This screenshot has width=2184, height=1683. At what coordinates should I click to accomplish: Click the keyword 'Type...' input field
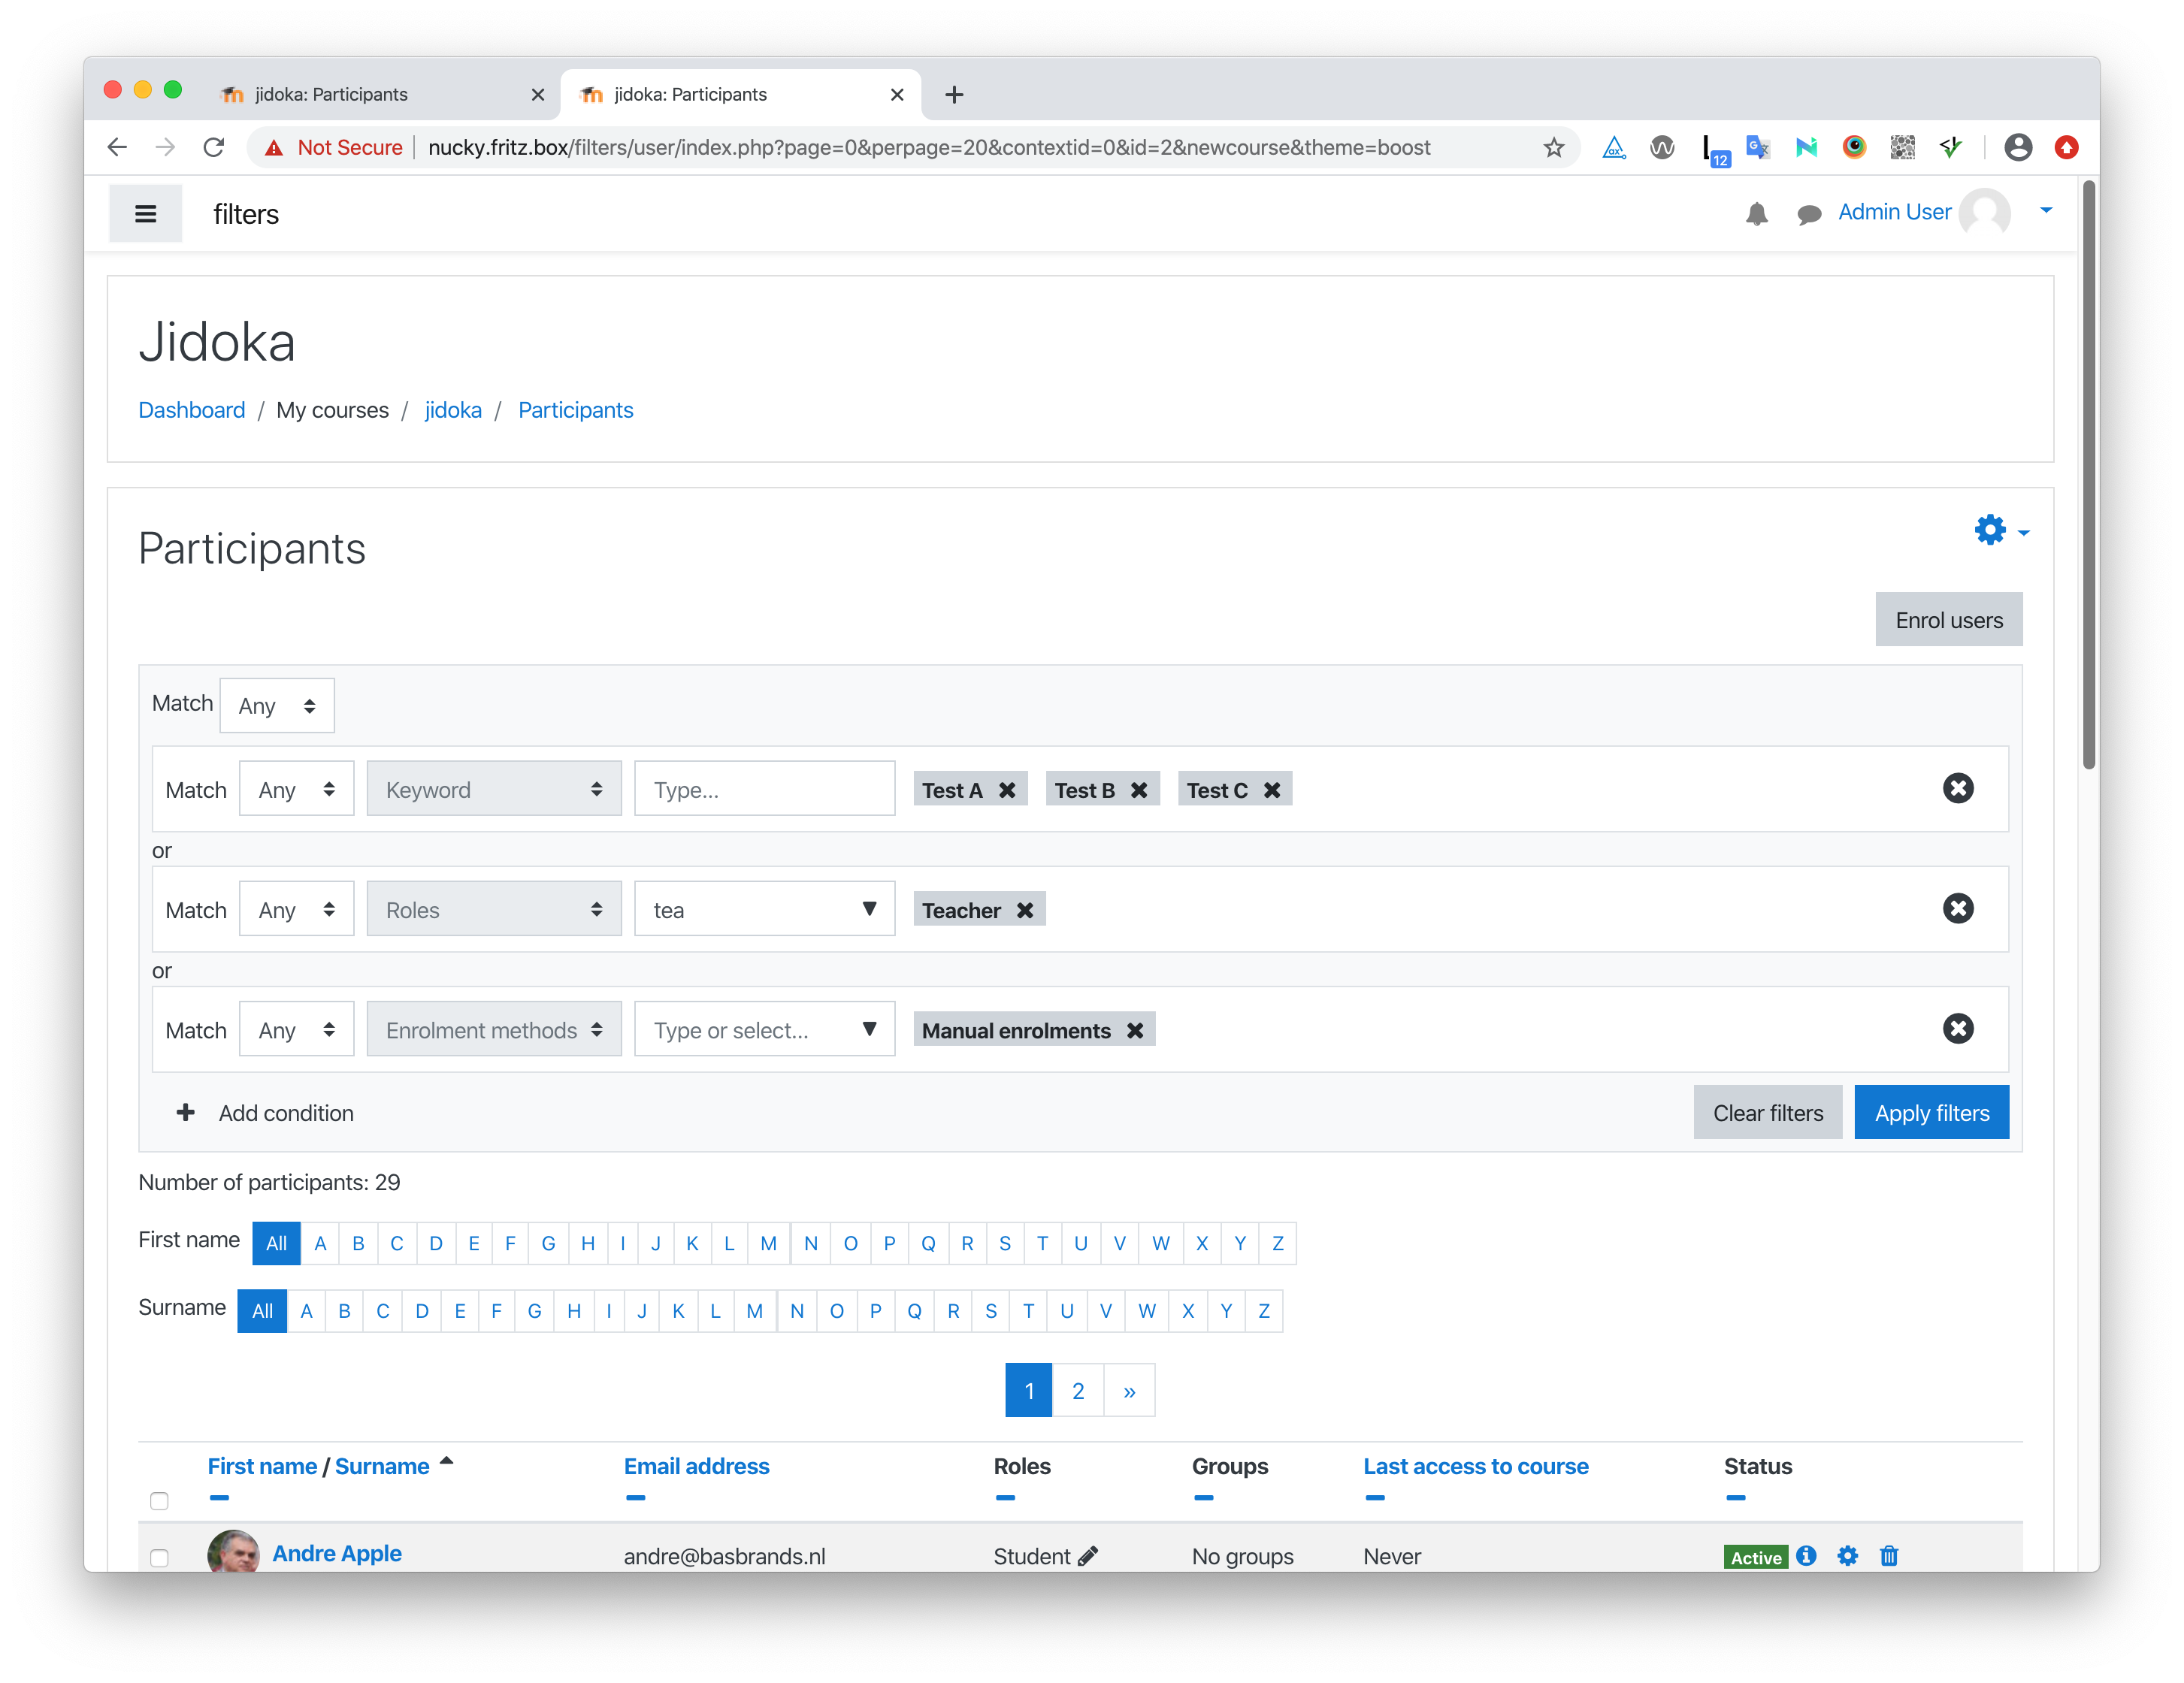point(764,789)
